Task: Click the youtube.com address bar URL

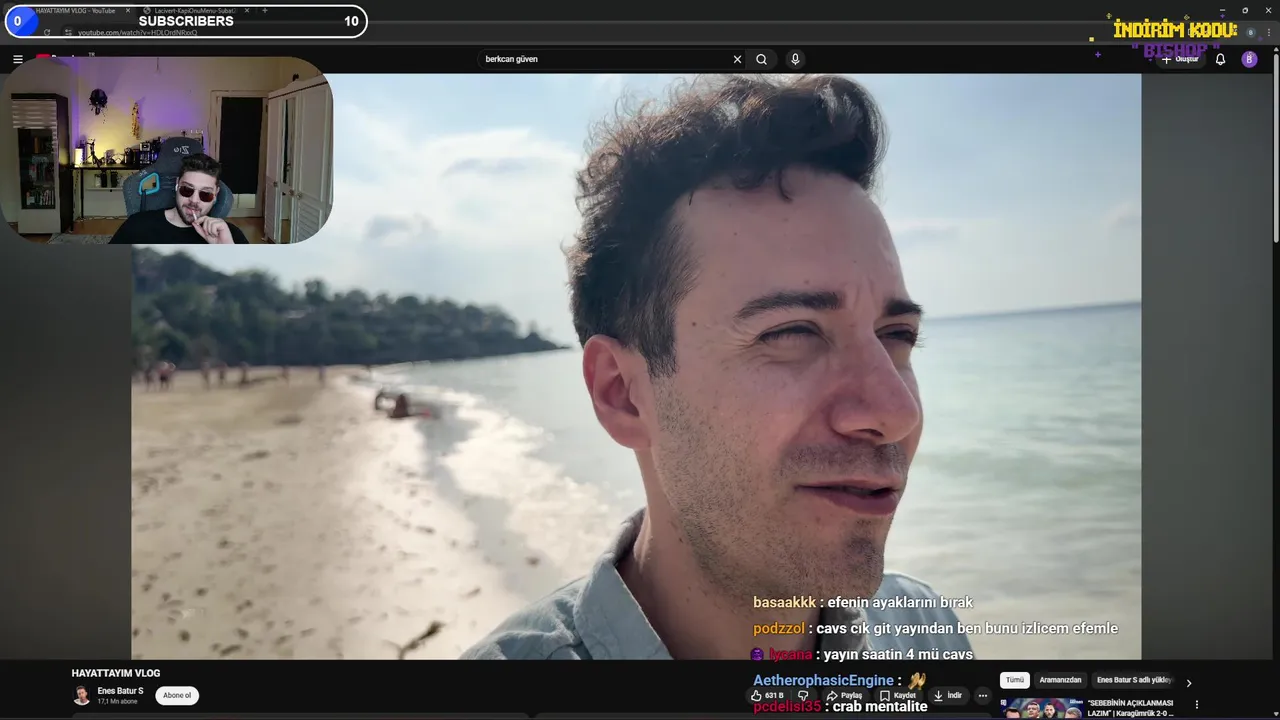Action: point(138,32)
